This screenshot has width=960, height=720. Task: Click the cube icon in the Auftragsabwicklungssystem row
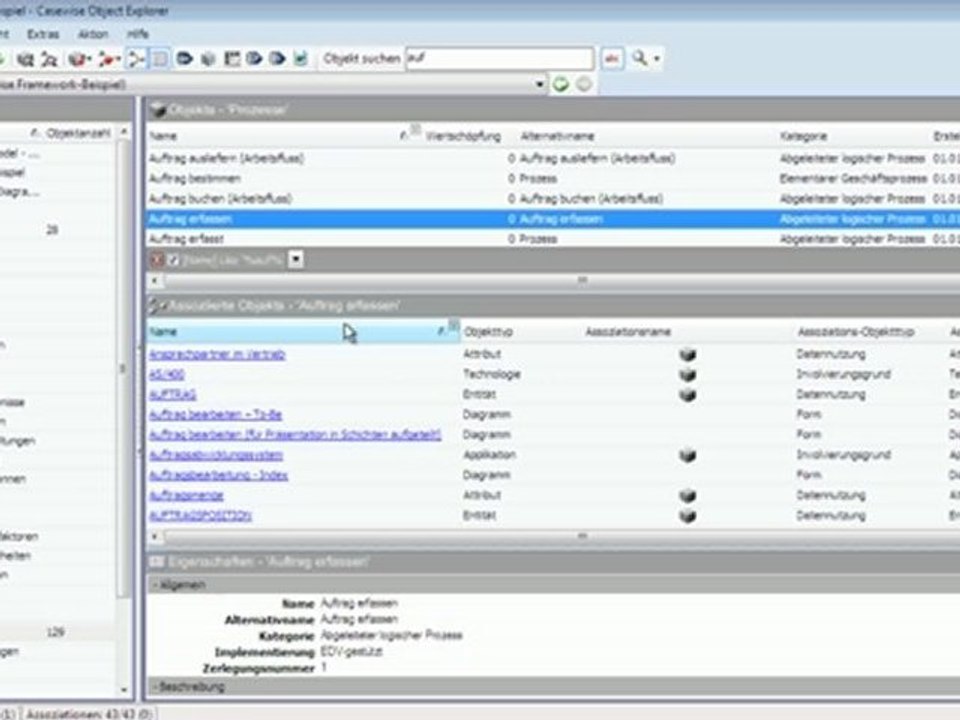tap(688, 455)
